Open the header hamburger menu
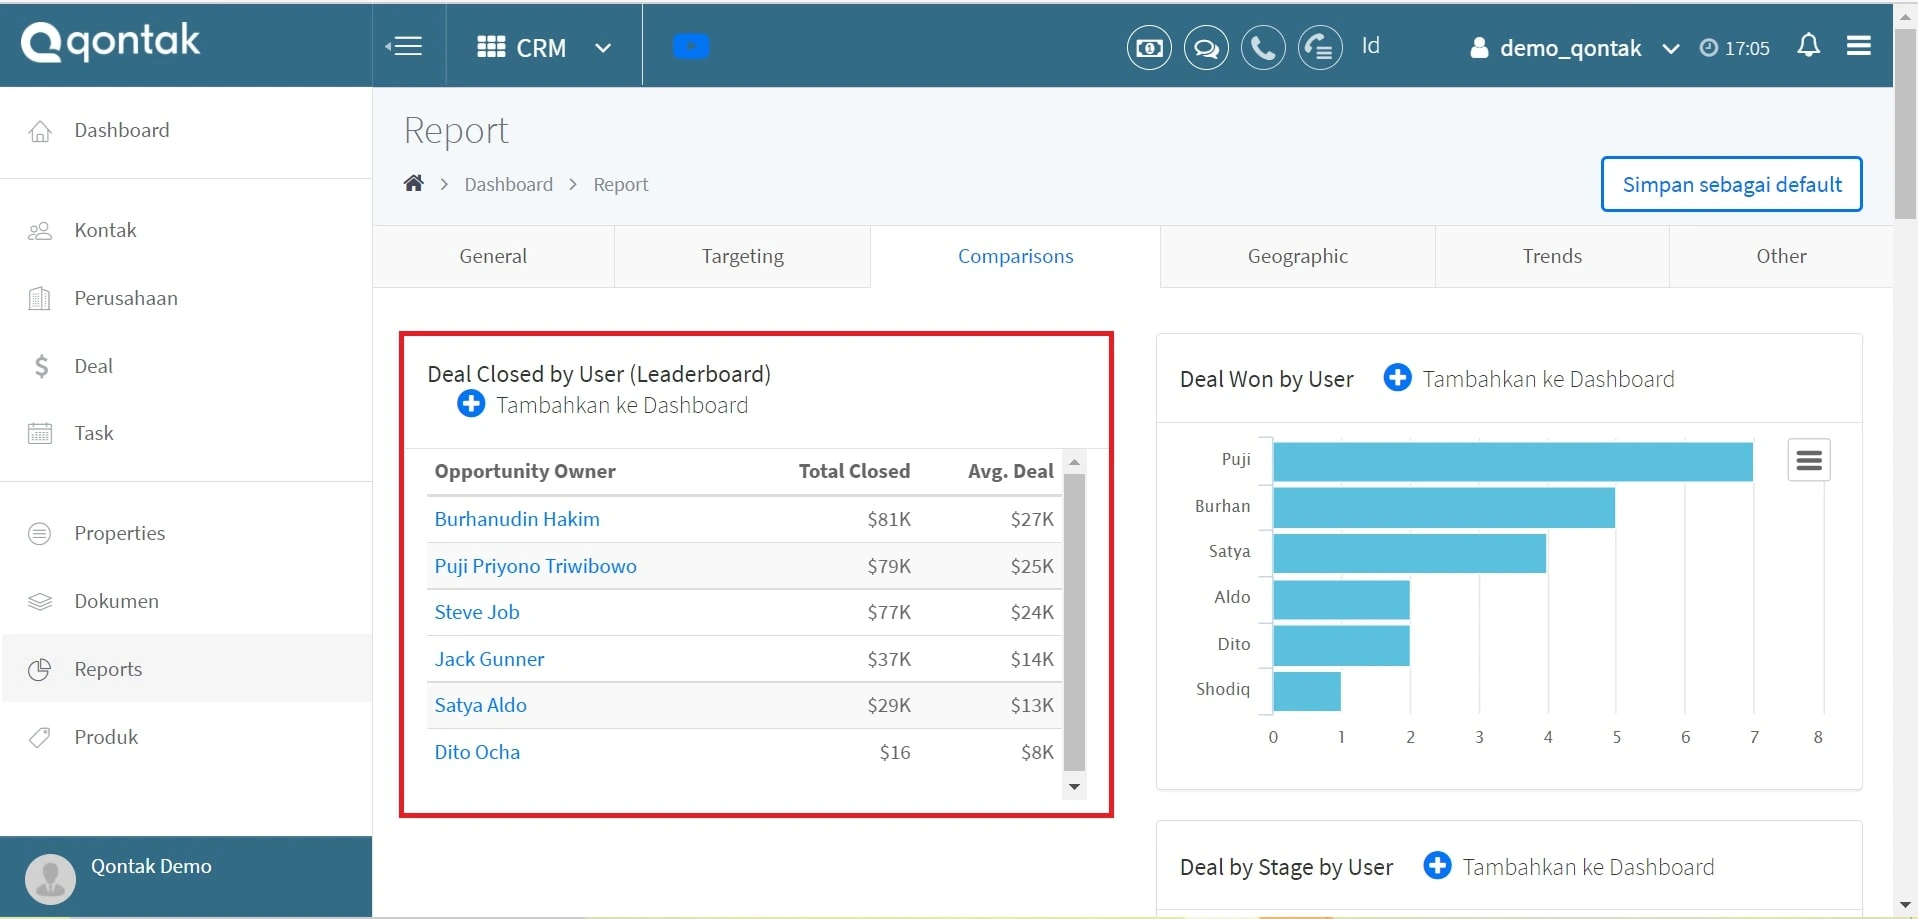1918x919 pixels. point(1859,46)
